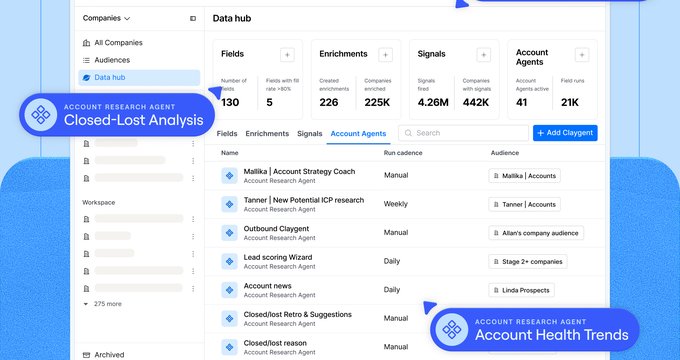This screenshot has width=680, height=360.
Task: Switch to the Fields tab
Action: pos(227,134)
